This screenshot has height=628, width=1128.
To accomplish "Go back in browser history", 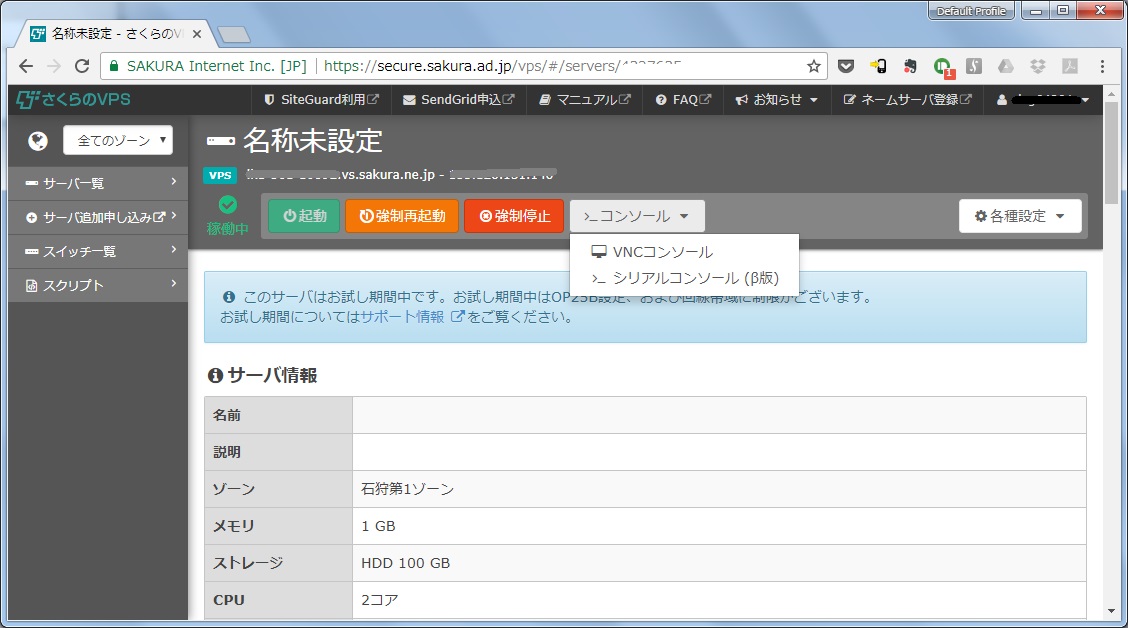I will [26, 66].
